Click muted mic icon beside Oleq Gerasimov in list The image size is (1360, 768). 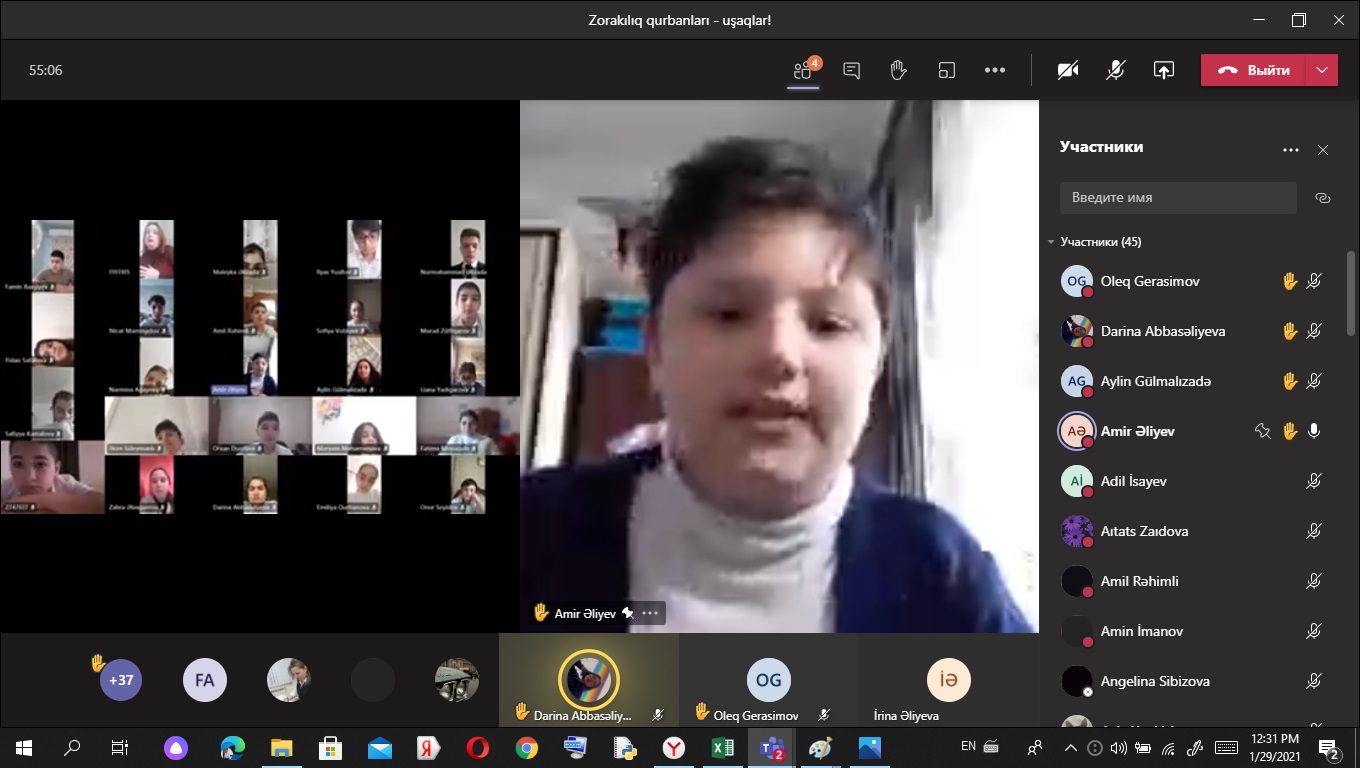click(x=1315, y=281)
